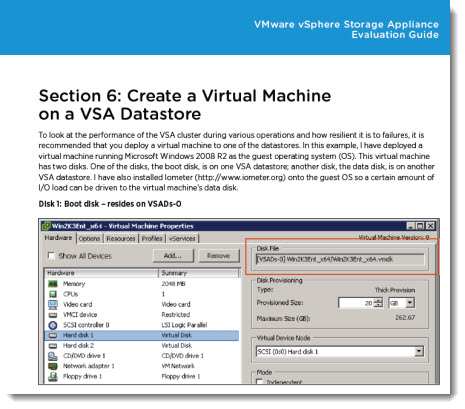Click the Provisioned Size spinner arrows
Viewport: 465px width, 409px height.
[x=378, y=303]
